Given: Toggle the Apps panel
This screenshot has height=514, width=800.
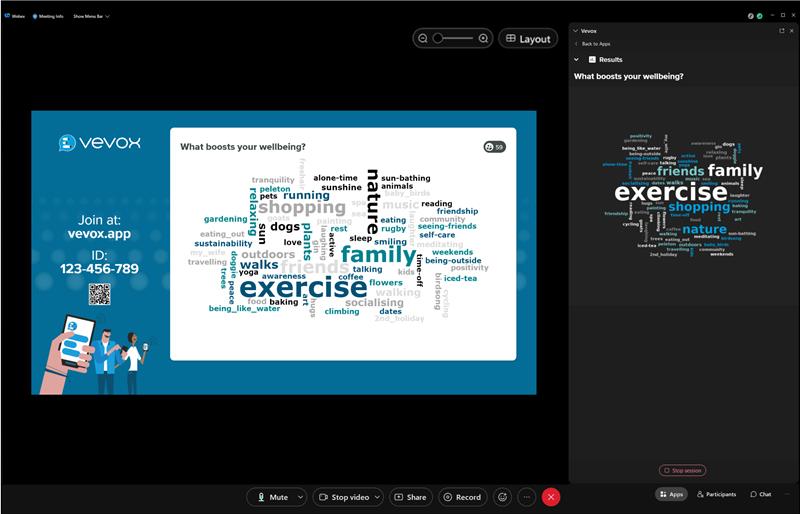Looking at the screenshot, I should tap(670, 494).
